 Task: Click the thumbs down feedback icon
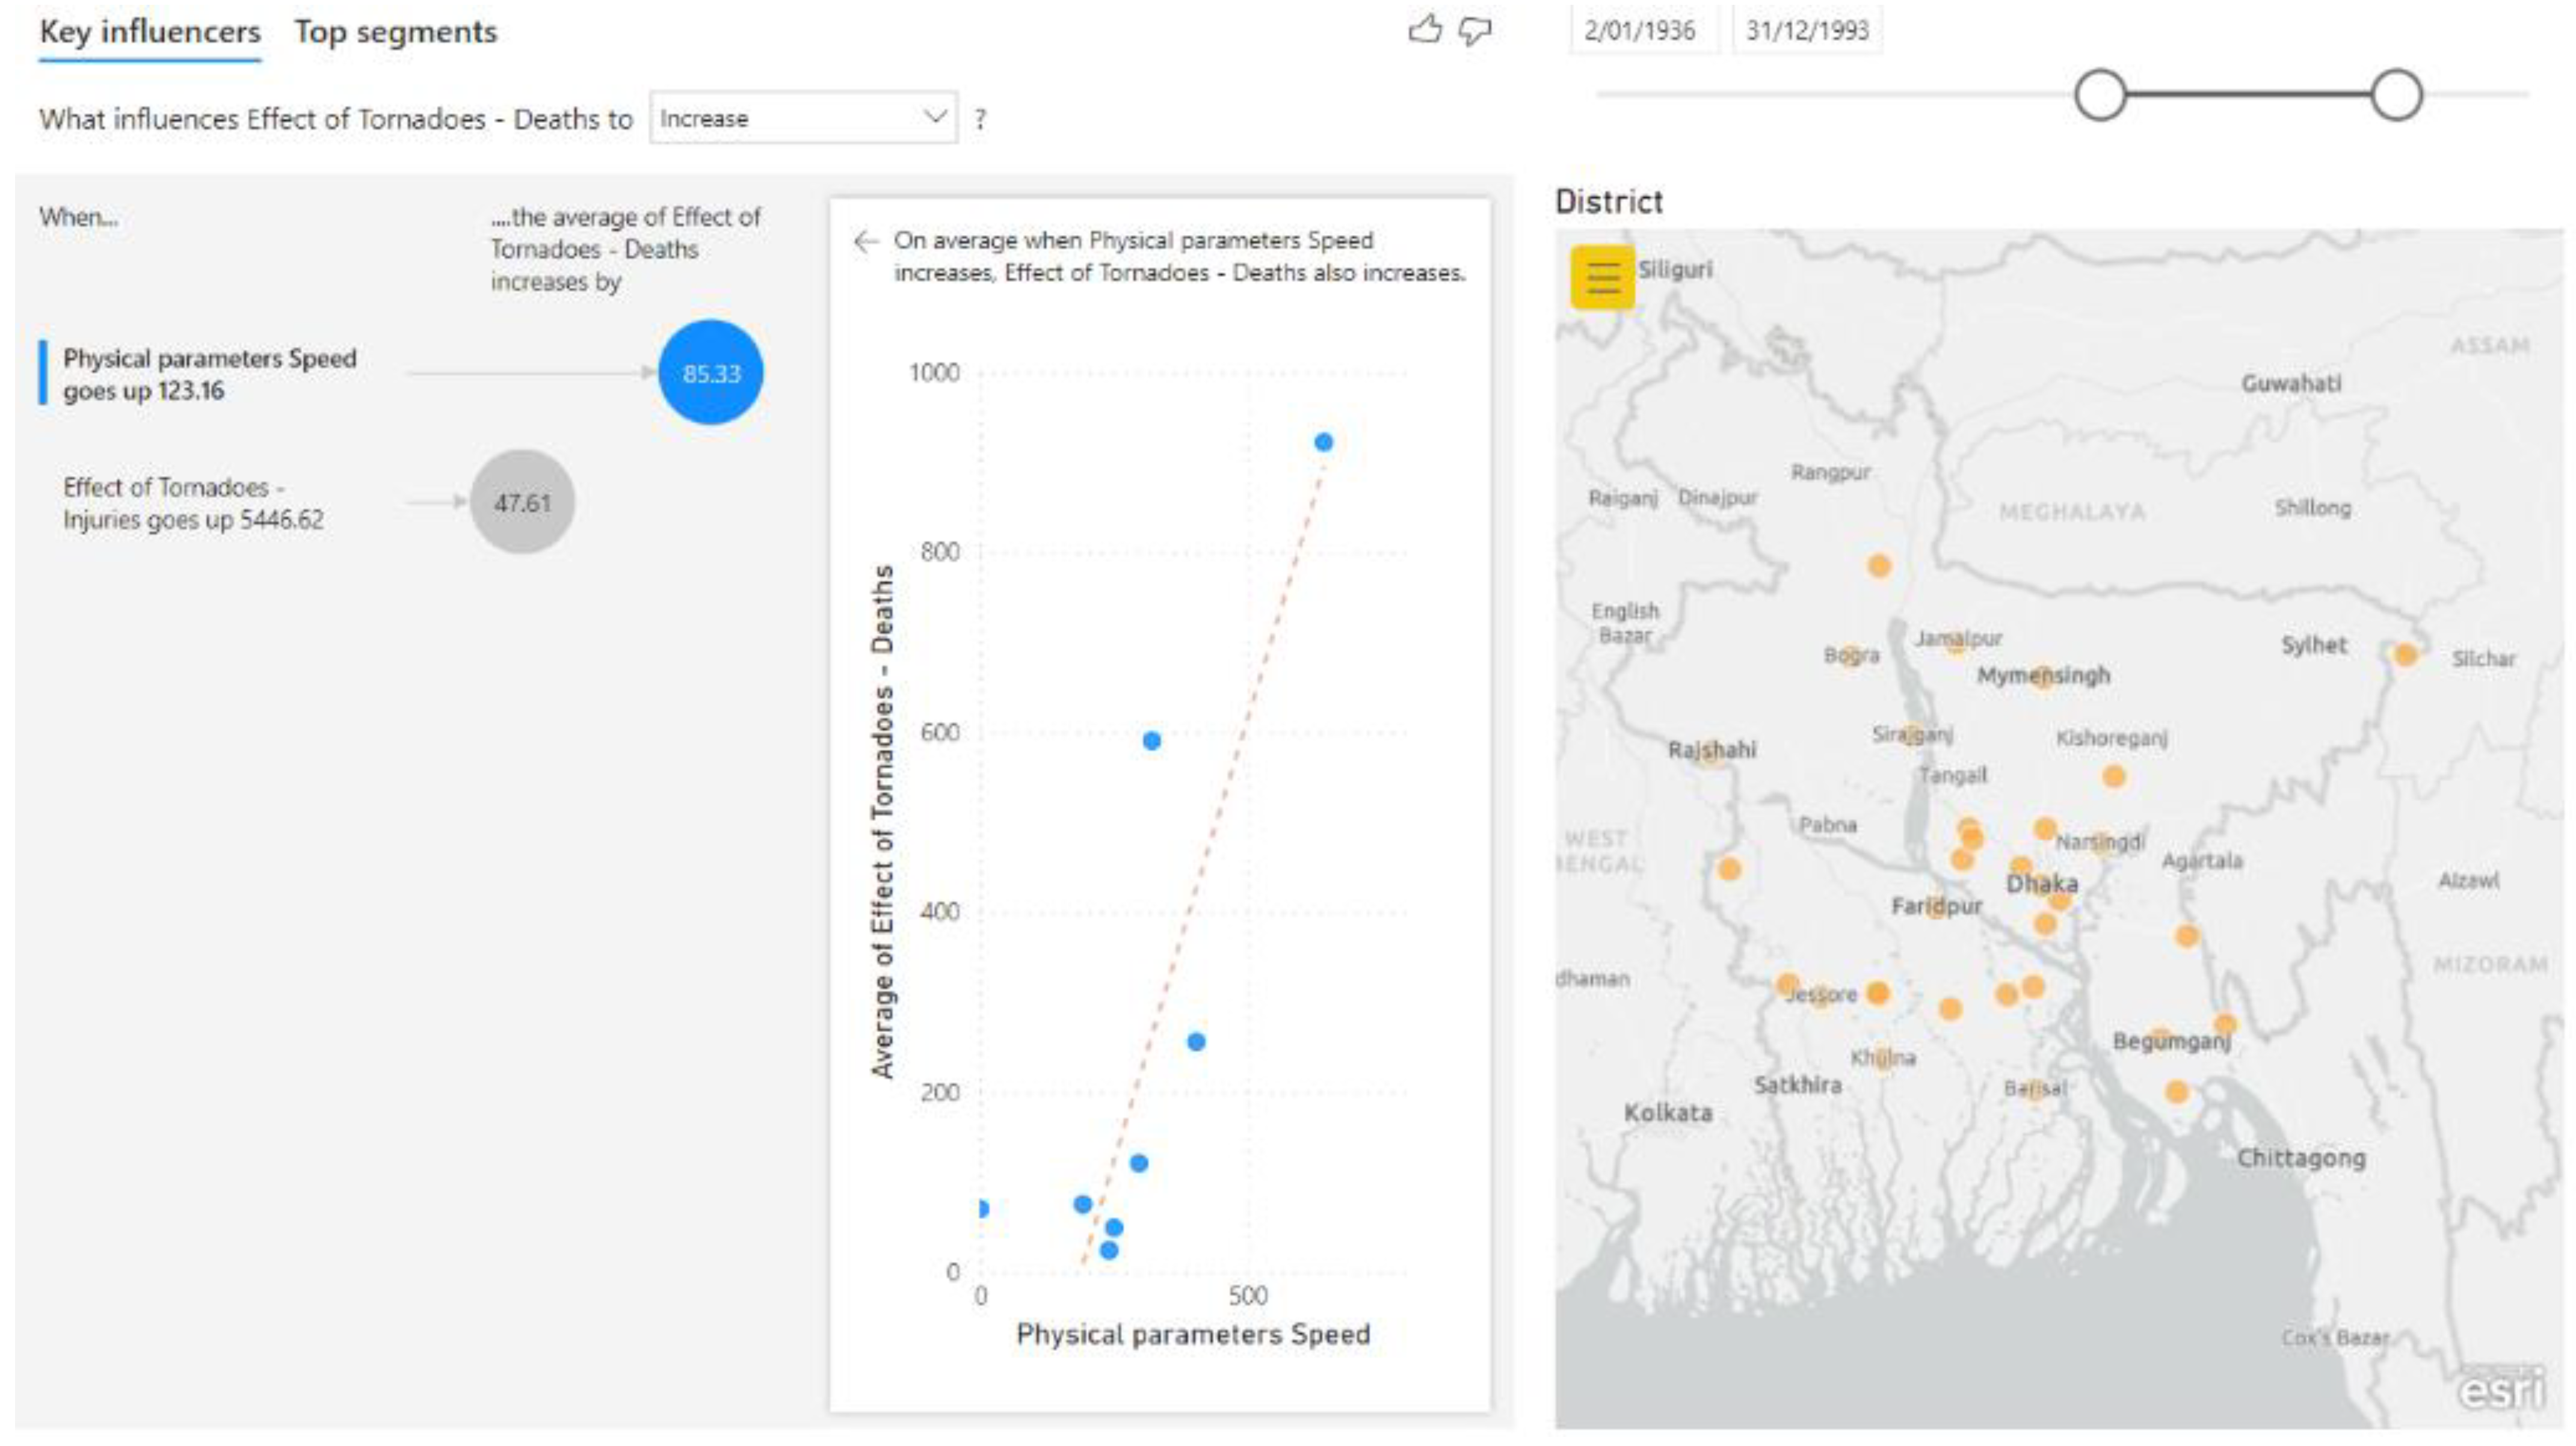coord(1475,30)
